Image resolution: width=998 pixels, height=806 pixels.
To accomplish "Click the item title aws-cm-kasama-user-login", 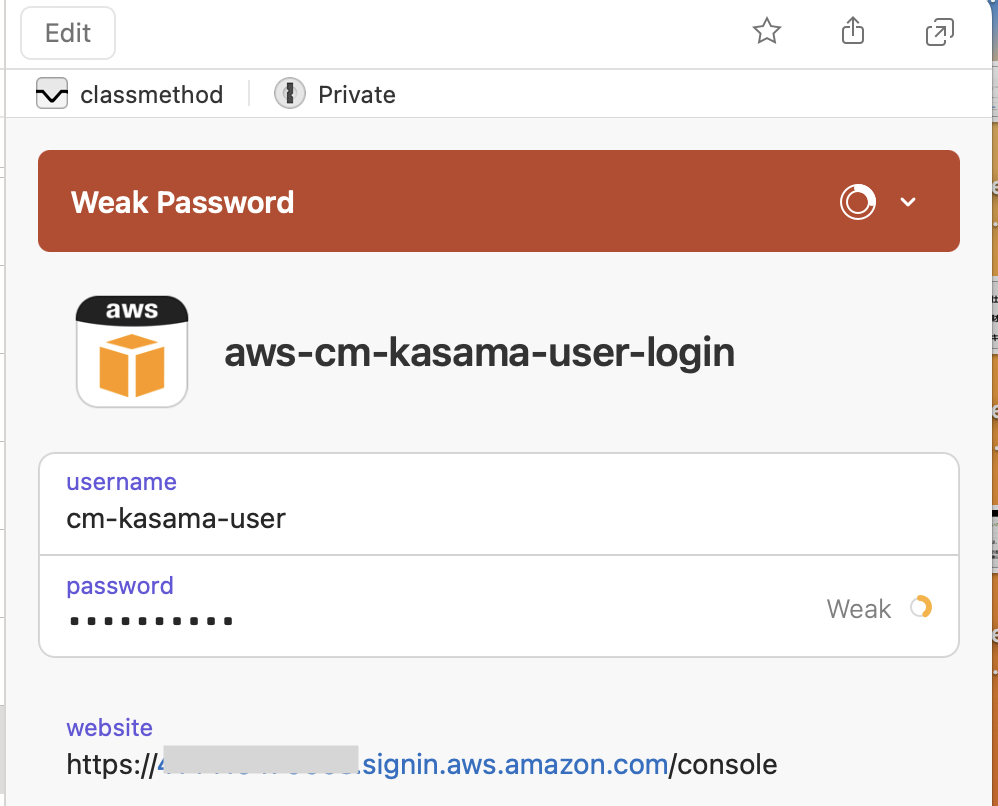I will [x=479, y=352].
